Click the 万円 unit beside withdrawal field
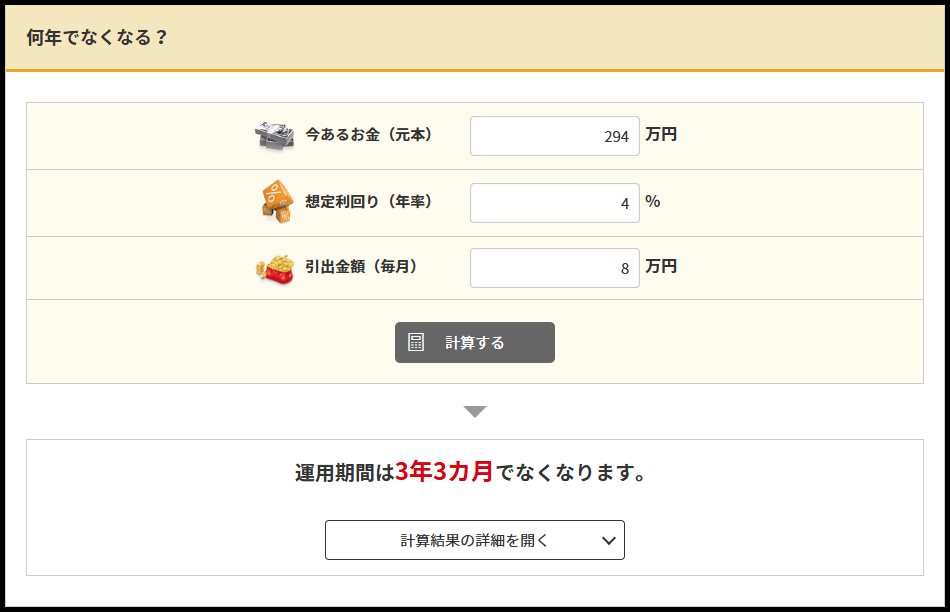The height and width of the screenshot is (612, 950). (x=661, y=266)
